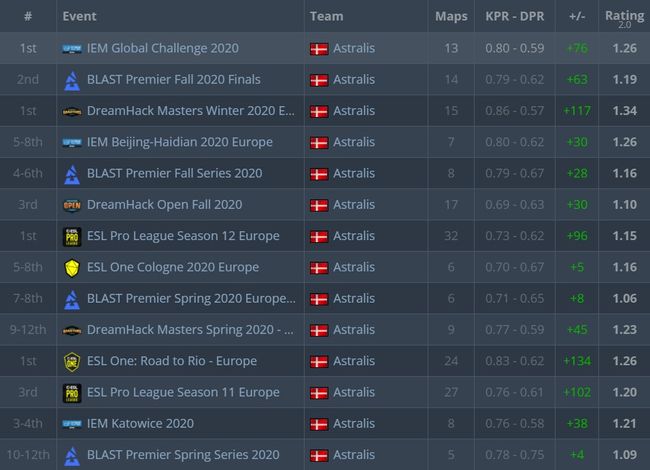Viewport: 650px width, 470px height.
Task: Click the DreamHack Masters Winter 2020 event icon
Action: point(71,111)
